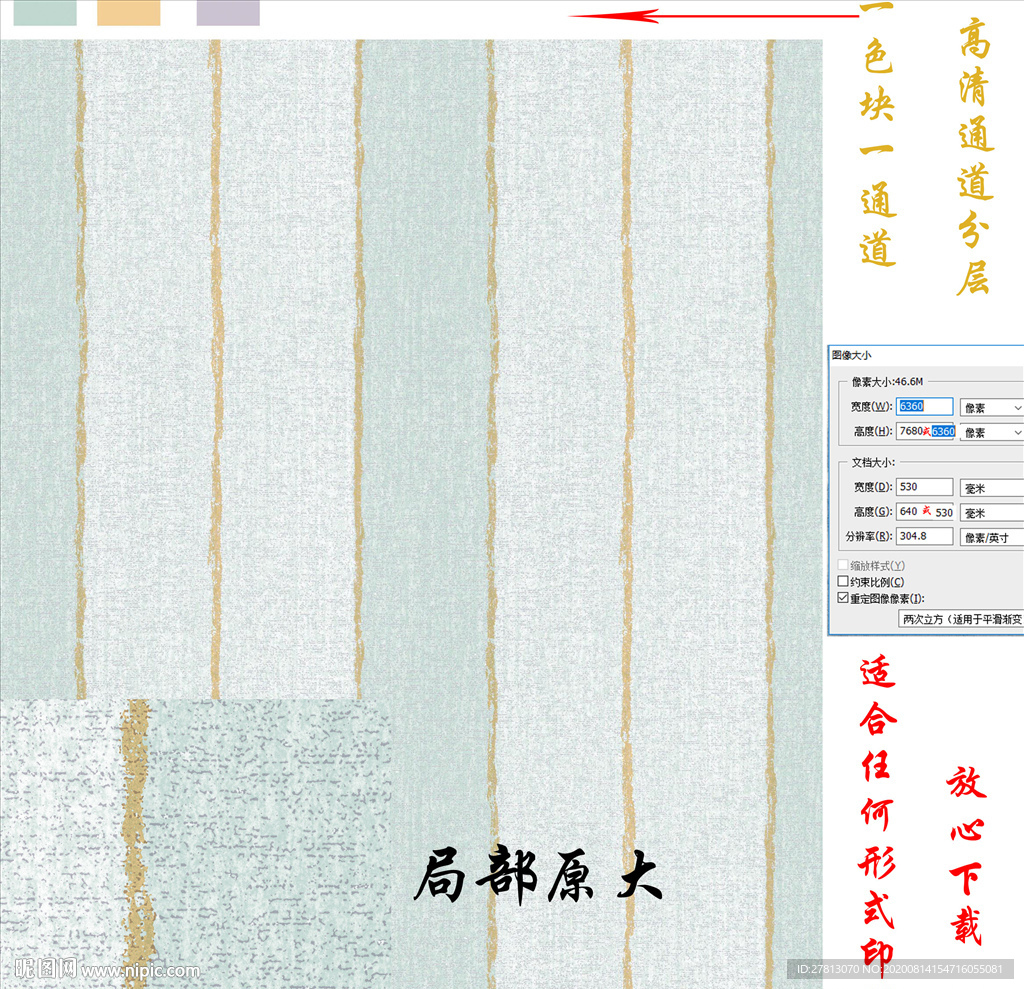Open the 毫米 unit dropdown for 宽度(D)

point(991,488)
